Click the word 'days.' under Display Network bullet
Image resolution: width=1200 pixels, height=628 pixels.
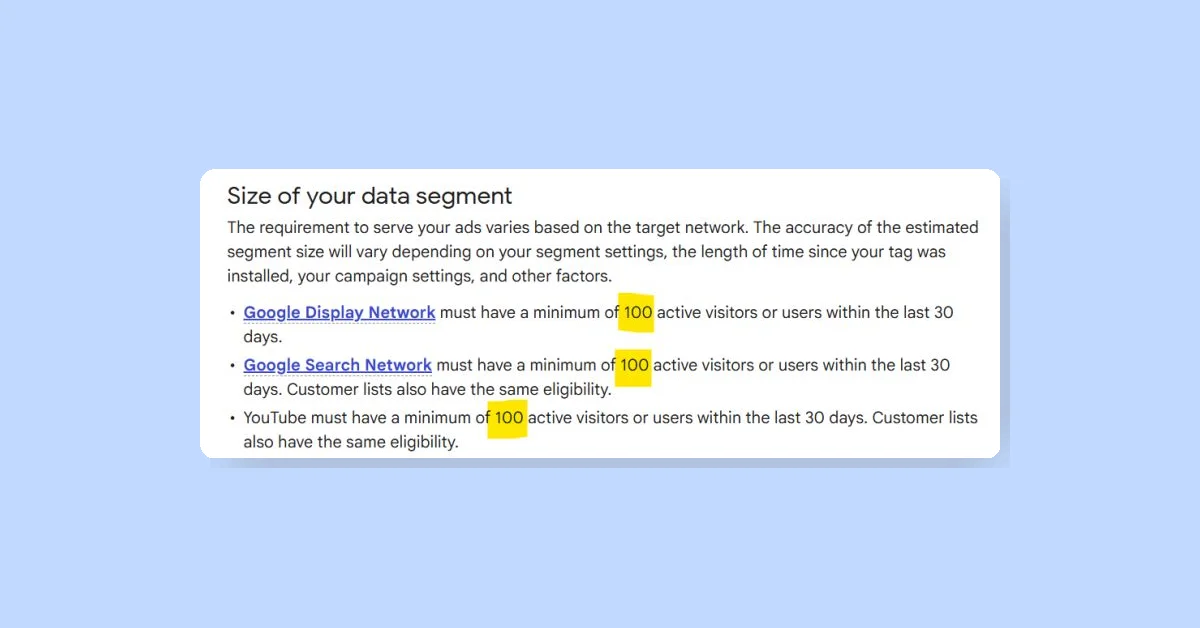tap(263, 337)
